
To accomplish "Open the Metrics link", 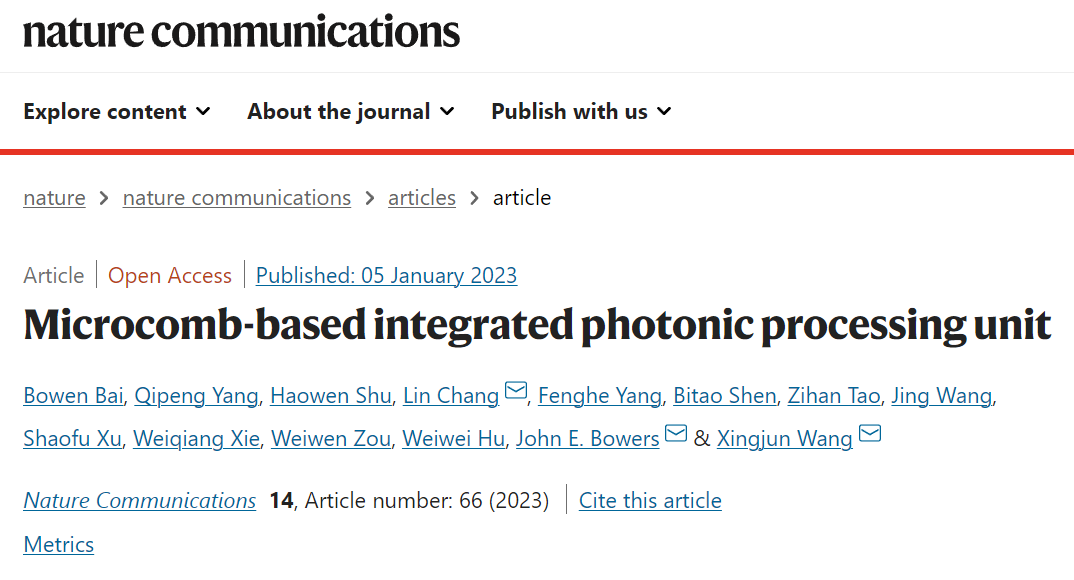I will point(59,544).
